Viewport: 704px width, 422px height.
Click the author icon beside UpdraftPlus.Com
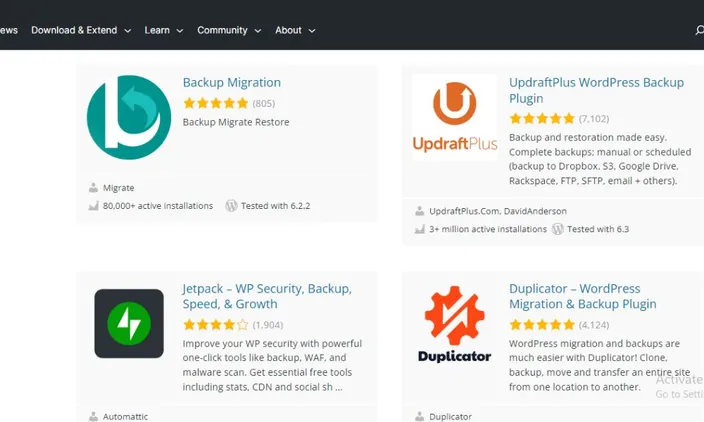(419, 211)
